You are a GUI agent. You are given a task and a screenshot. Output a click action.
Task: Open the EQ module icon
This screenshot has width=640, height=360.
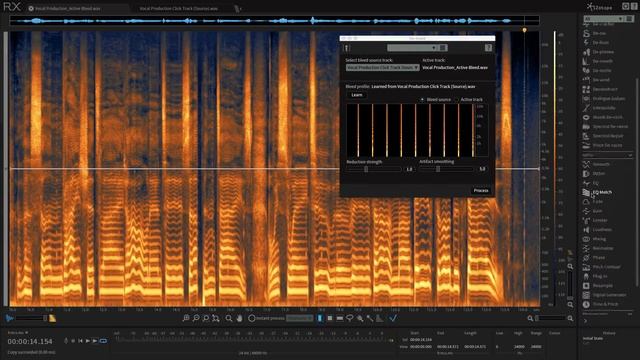pos(587,183)
